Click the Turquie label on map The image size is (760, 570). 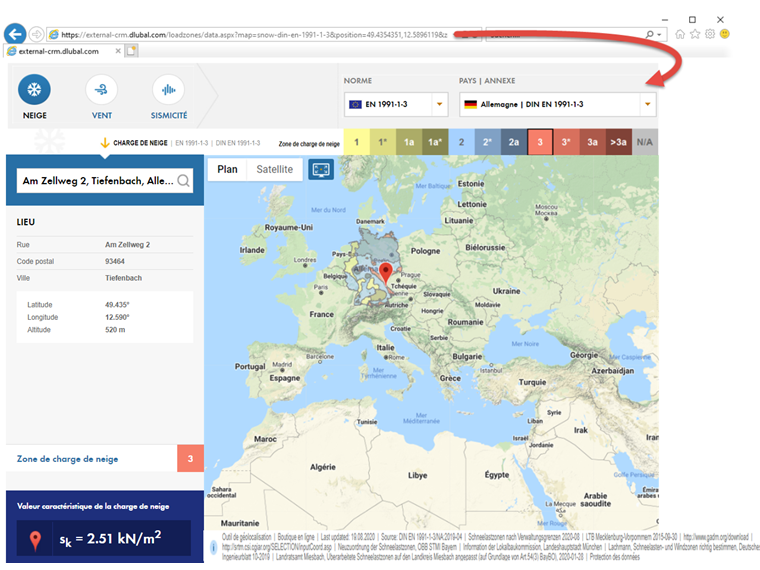click(532, 382)
